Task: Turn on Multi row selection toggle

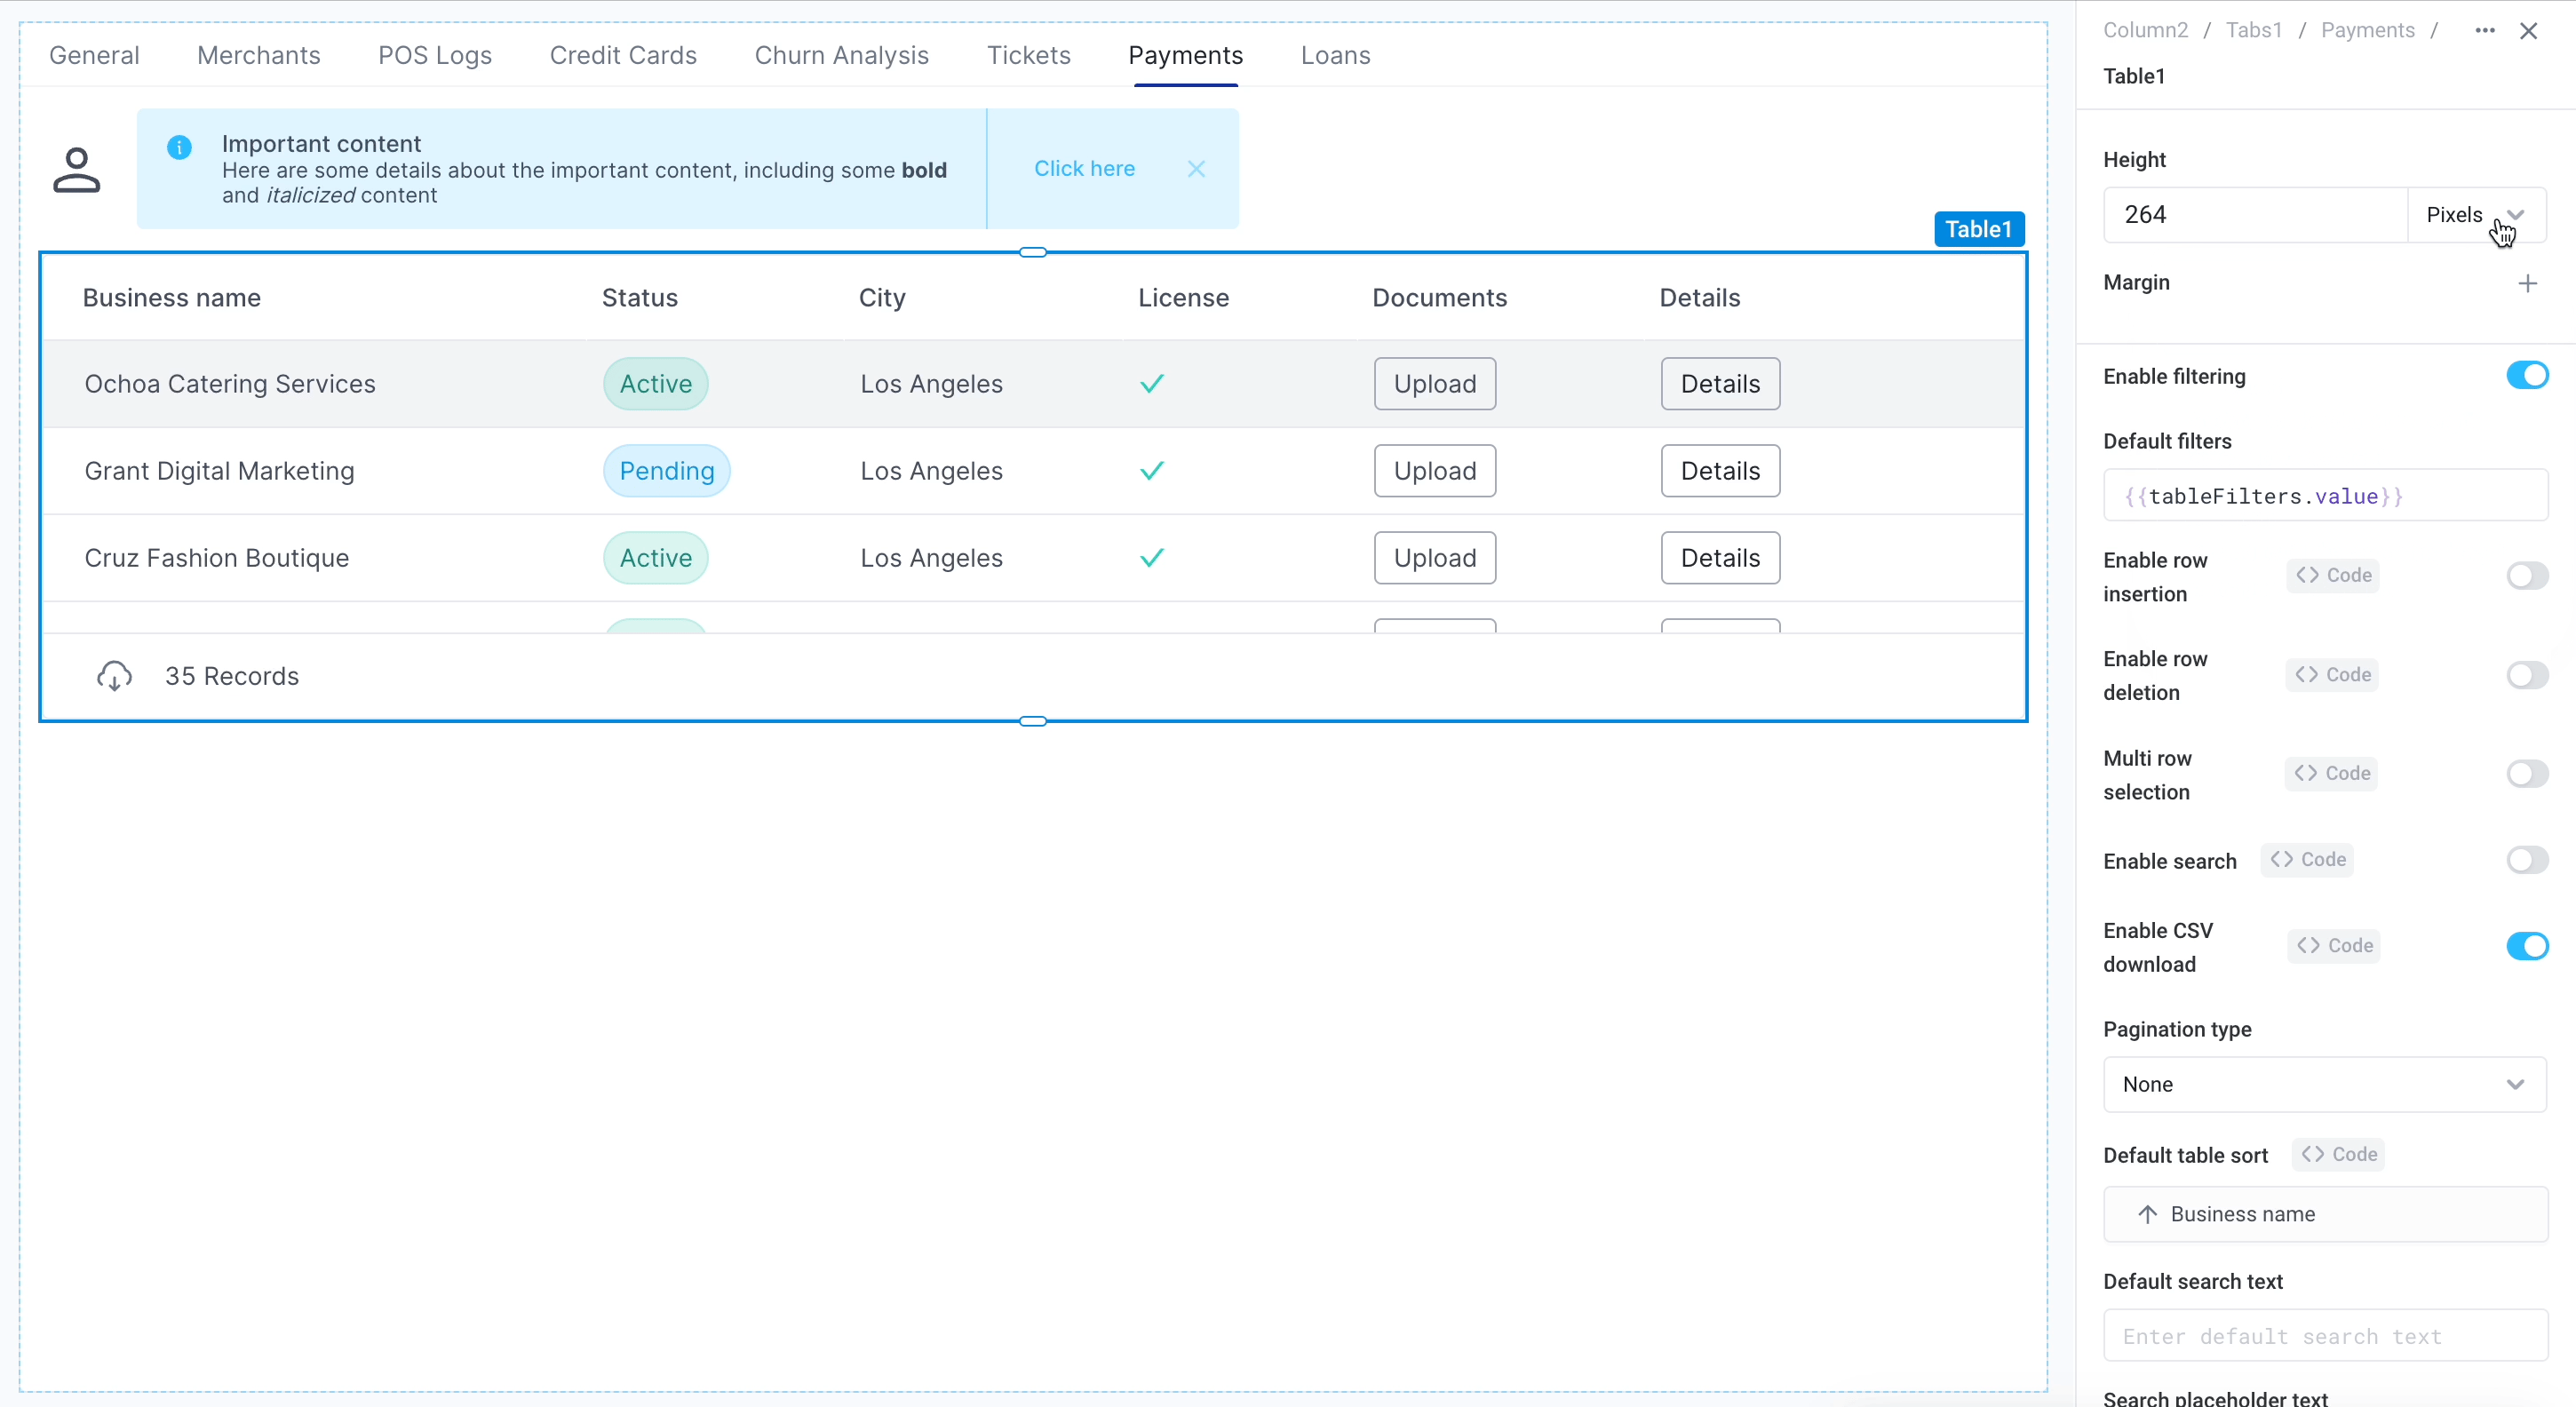Action: (x=2526, y=773)
